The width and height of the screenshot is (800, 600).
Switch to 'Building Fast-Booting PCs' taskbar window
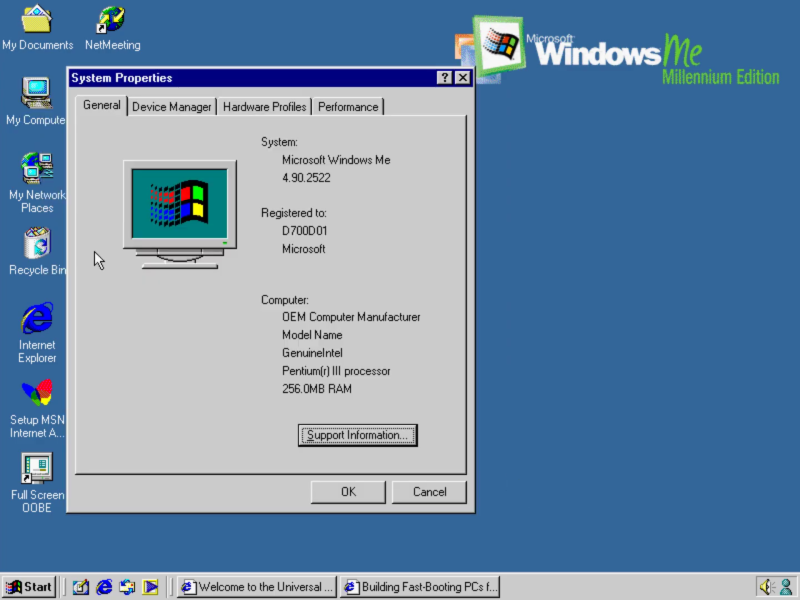[420, 587]
